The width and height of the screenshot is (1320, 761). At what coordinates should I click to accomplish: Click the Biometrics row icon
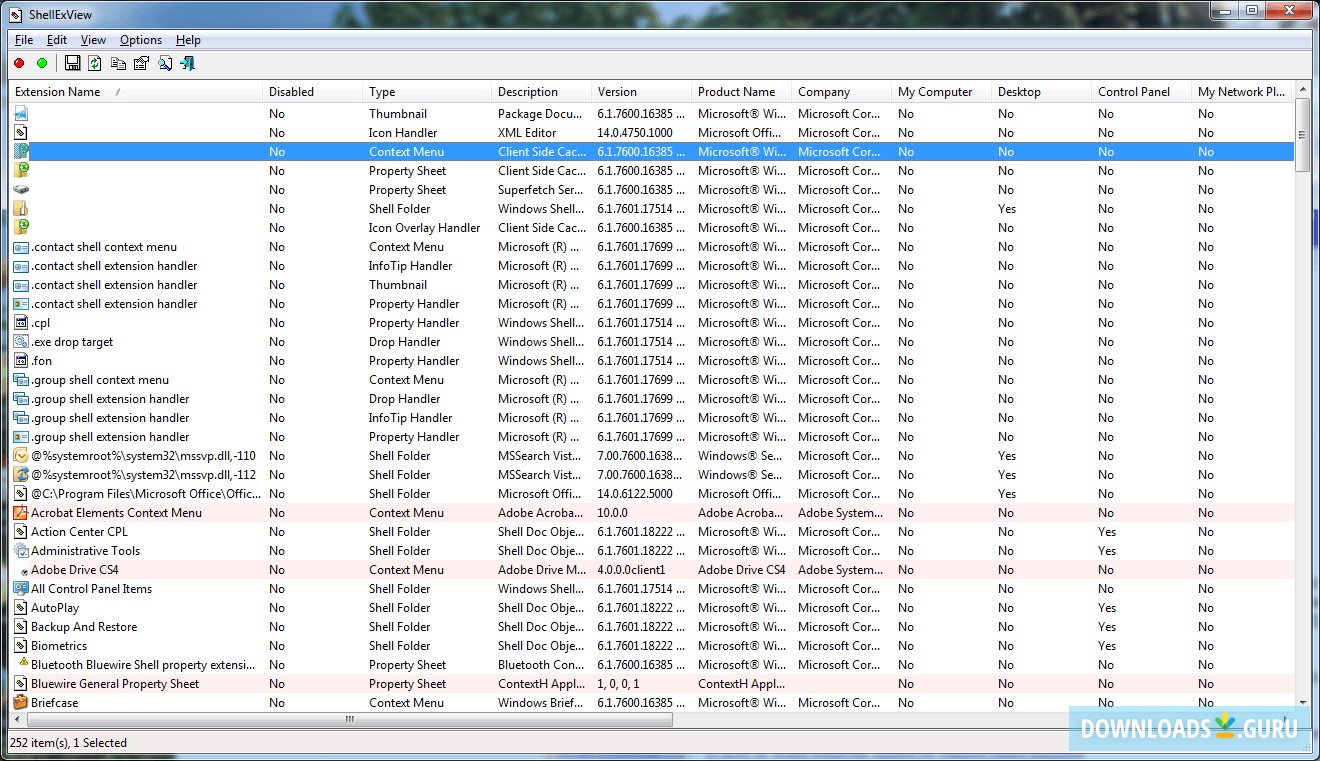[20, 646]
